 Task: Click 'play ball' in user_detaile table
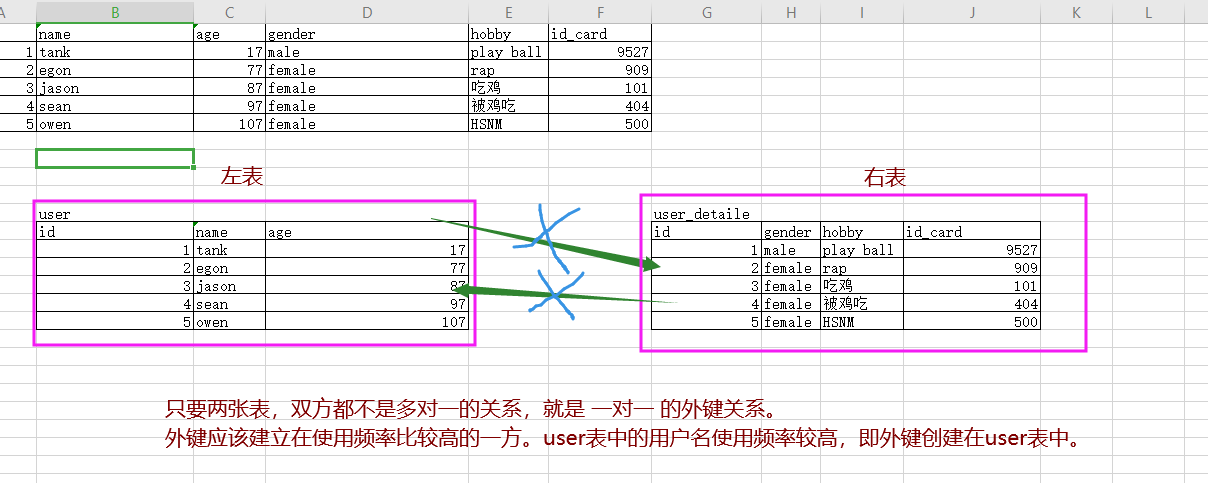click(x=862, y=250)
